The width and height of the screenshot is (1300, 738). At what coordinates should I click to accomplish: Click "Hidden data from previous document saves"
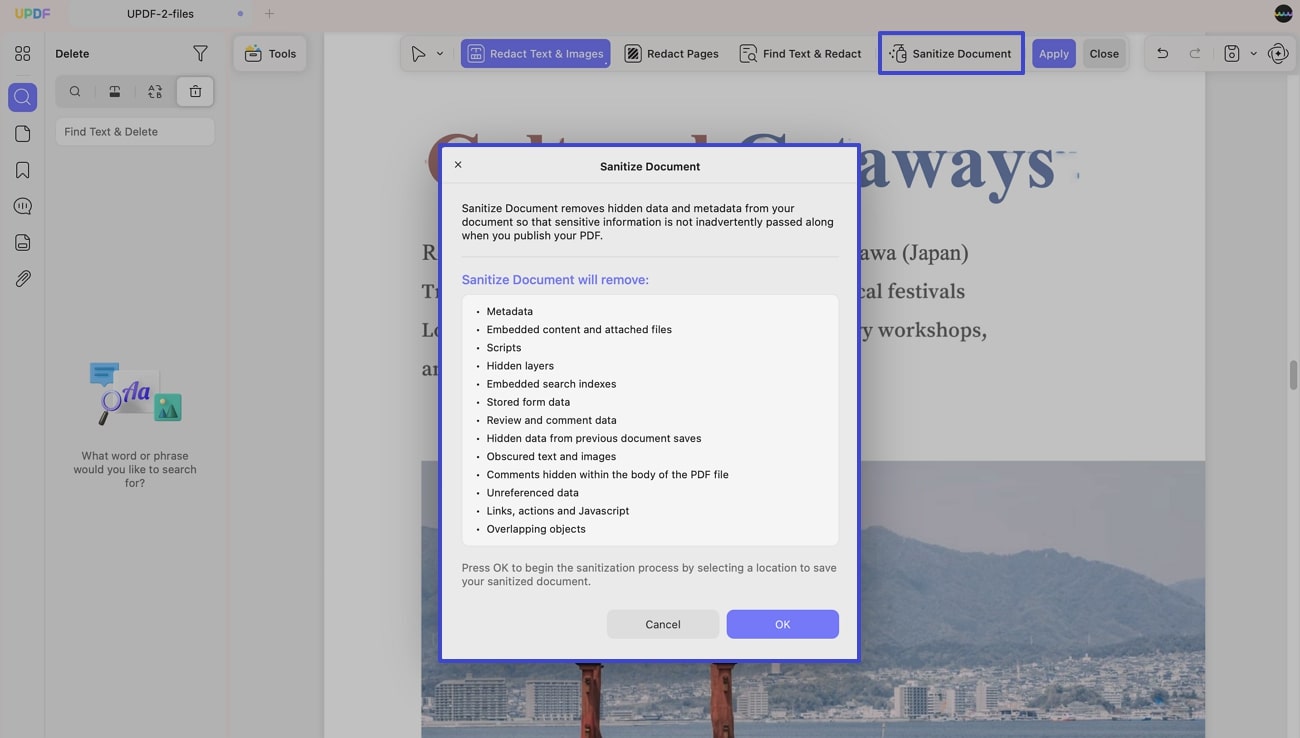click(594, 438)
